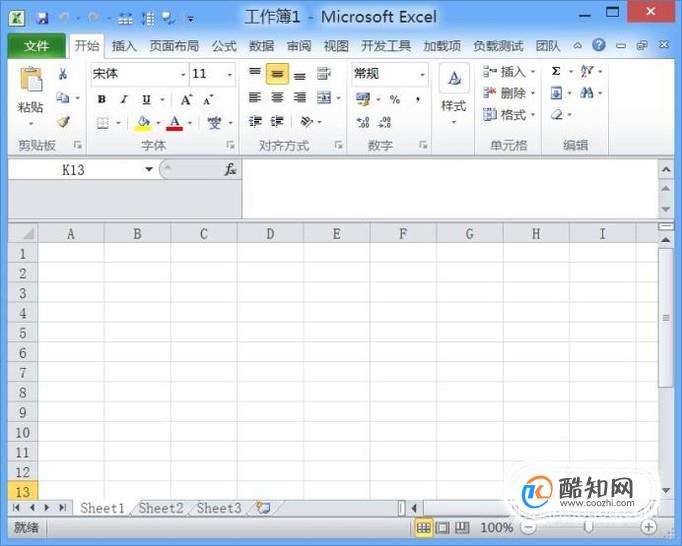Expand the 粘贴 paste options arrow
The width and height of the screenshot is (682, 546).
click(31, 124)
